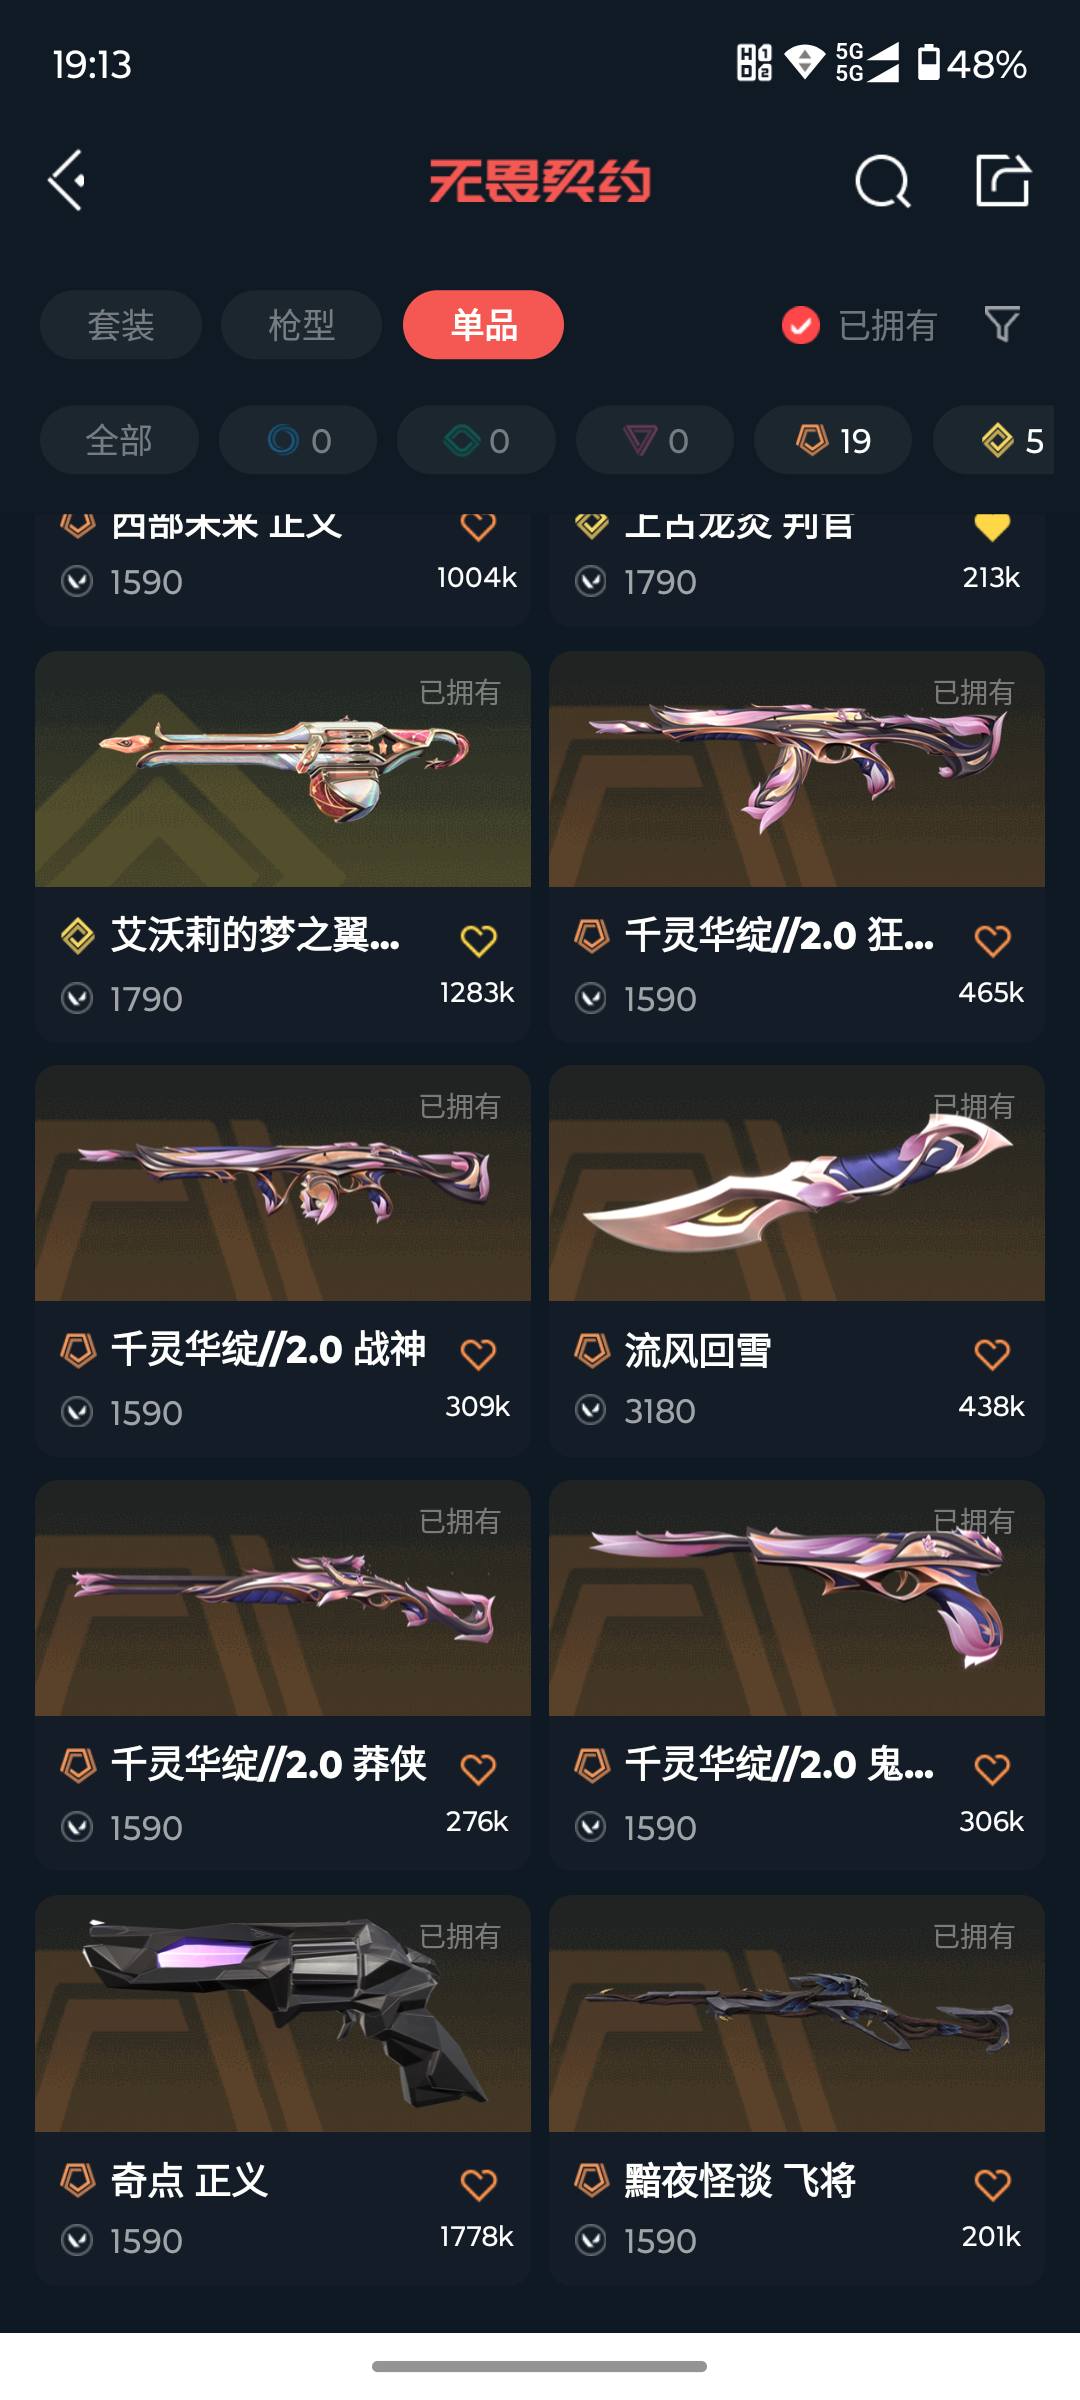This screenshot has width=1080, height=2400.
Task: Open 黯夜怪谈 飞将 skin thumbnail
Action: (x=797, y=2014)
